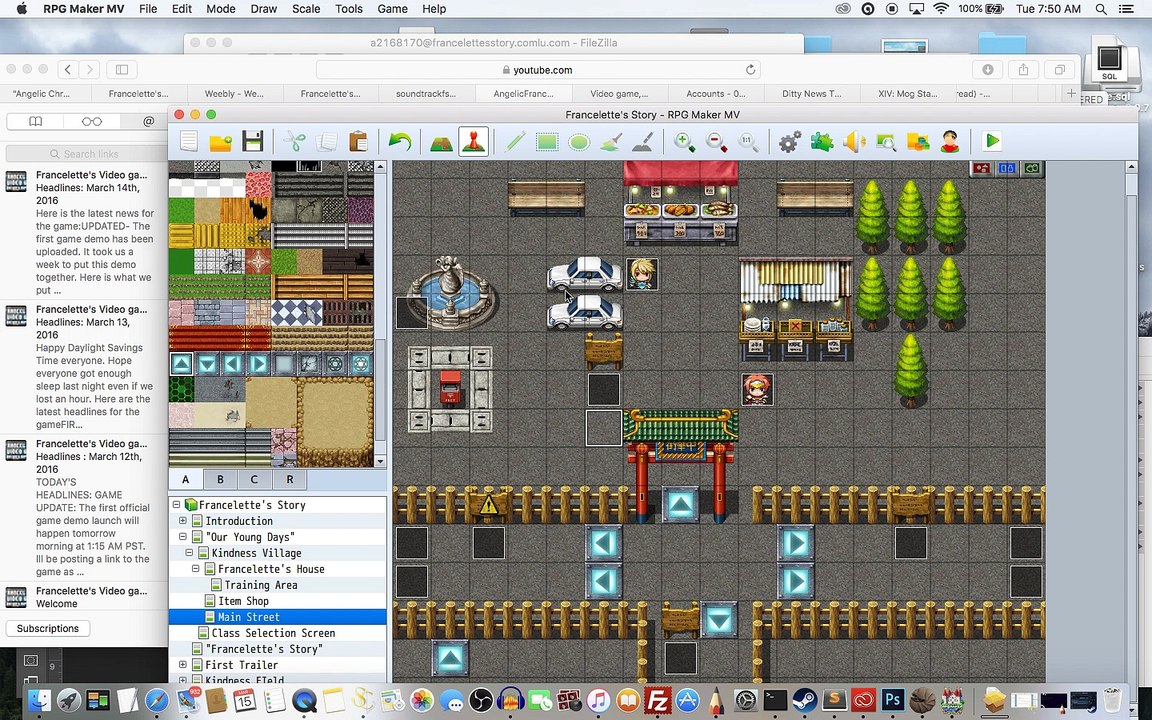Image resolution: width=1152 pixels, height=720 pixels.
Task: Collapse the Francelette's House node
Action: coord(196,569)
